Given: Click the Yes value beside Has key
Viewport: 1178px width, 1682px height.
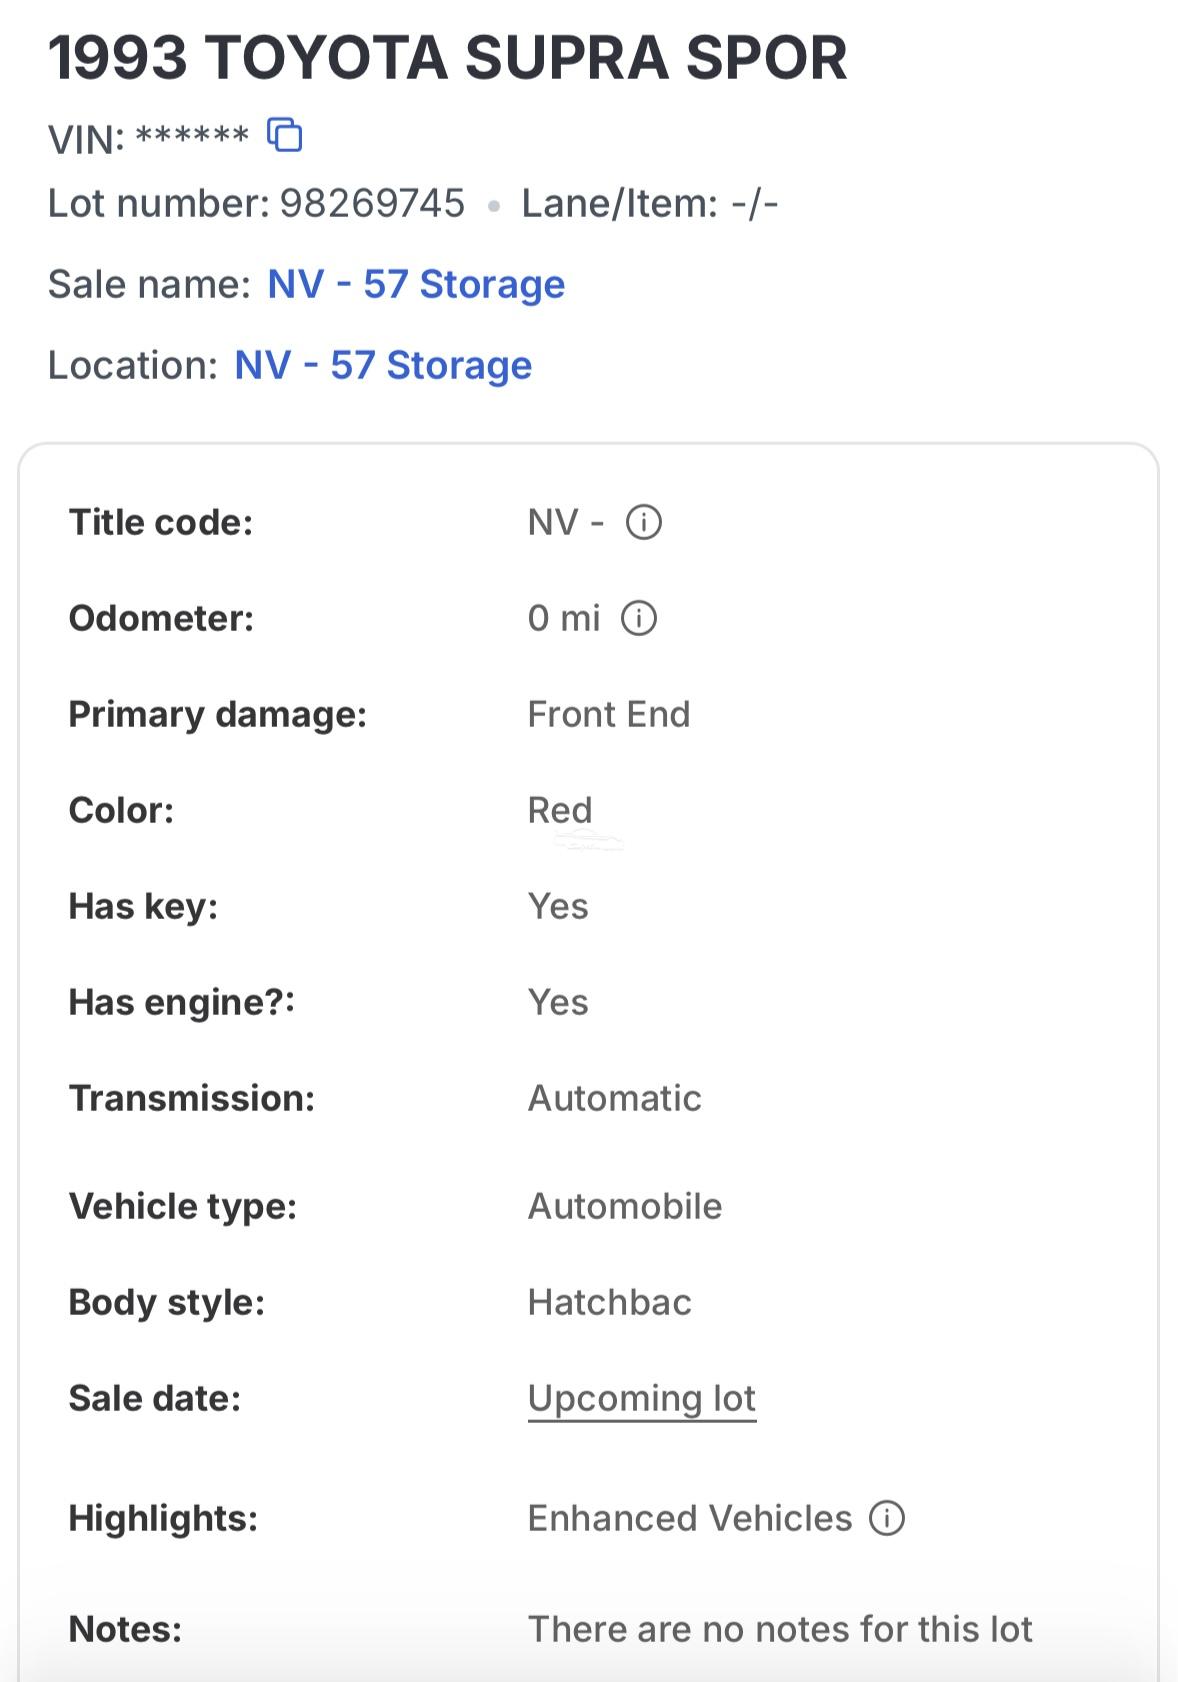Looking at the screenshot, I should point(558,906).
